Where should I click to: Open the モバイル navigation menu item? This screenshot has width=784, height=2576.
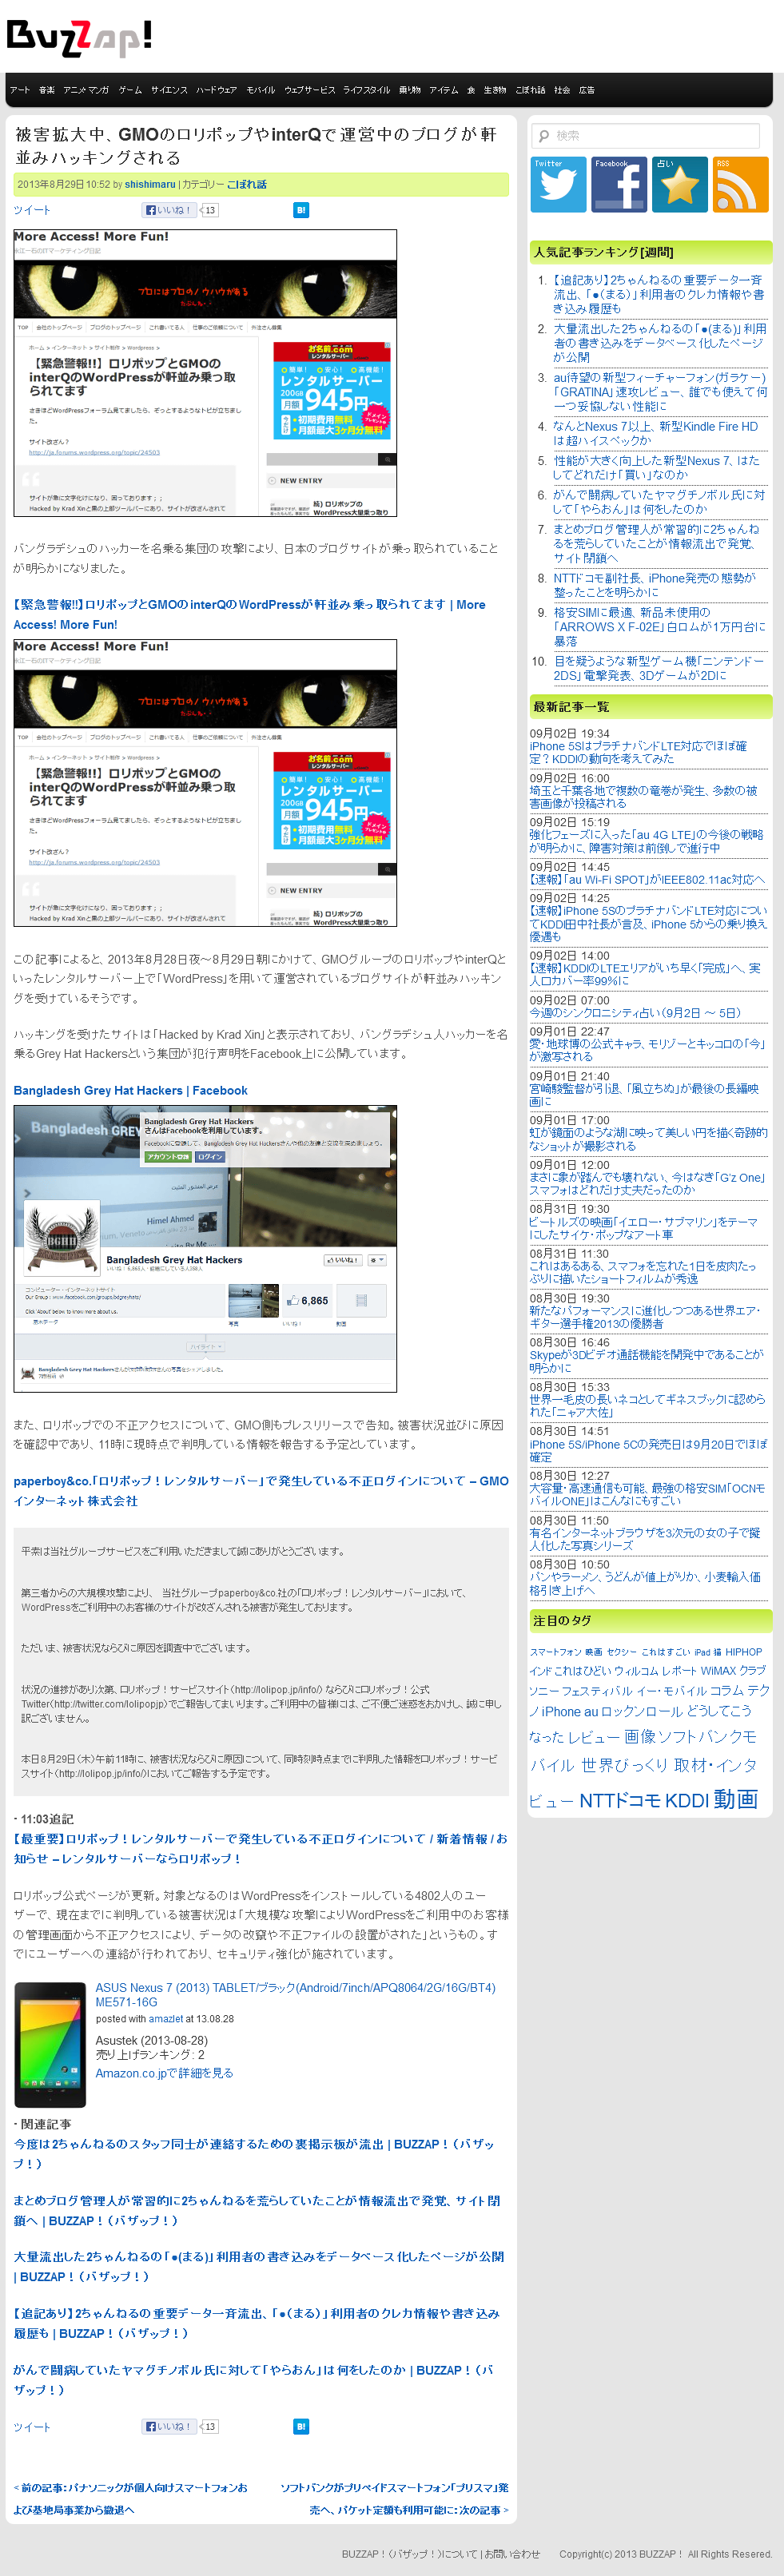tap(260, 90)
